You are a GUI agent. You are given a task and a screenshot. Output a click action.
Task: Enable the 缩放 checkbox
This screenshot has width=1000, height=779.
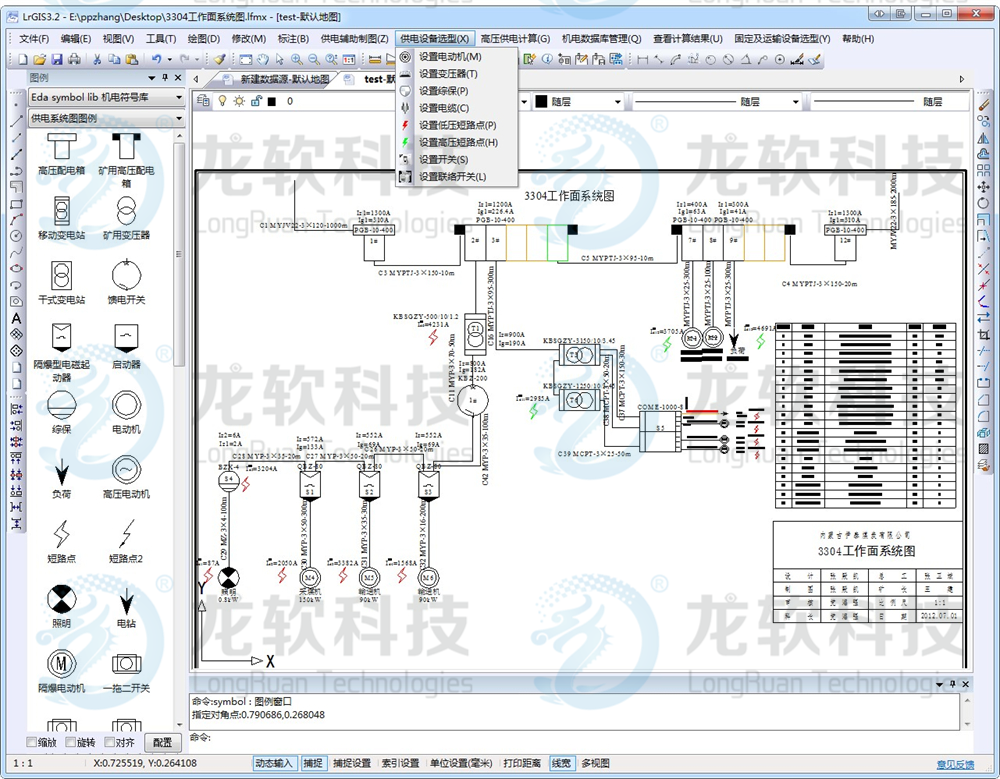click(x=32, y=743)
